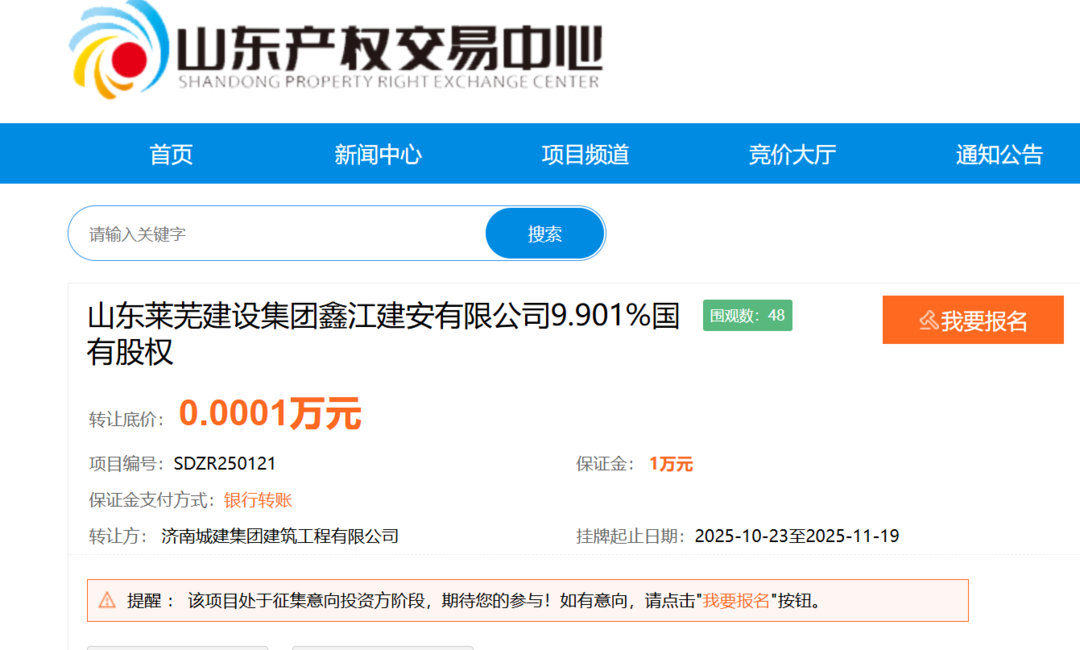The height and width of the screenshot is (650, 1080).
Task: Follow the 我要报名 link in the reminder
Action: coord(737,601)
